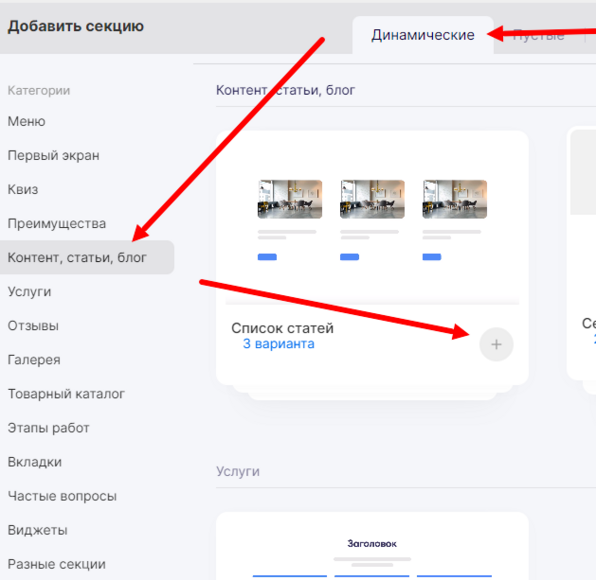596x580 pixels.
Task: Select the Первый экран category
Action: coord(54,155)
